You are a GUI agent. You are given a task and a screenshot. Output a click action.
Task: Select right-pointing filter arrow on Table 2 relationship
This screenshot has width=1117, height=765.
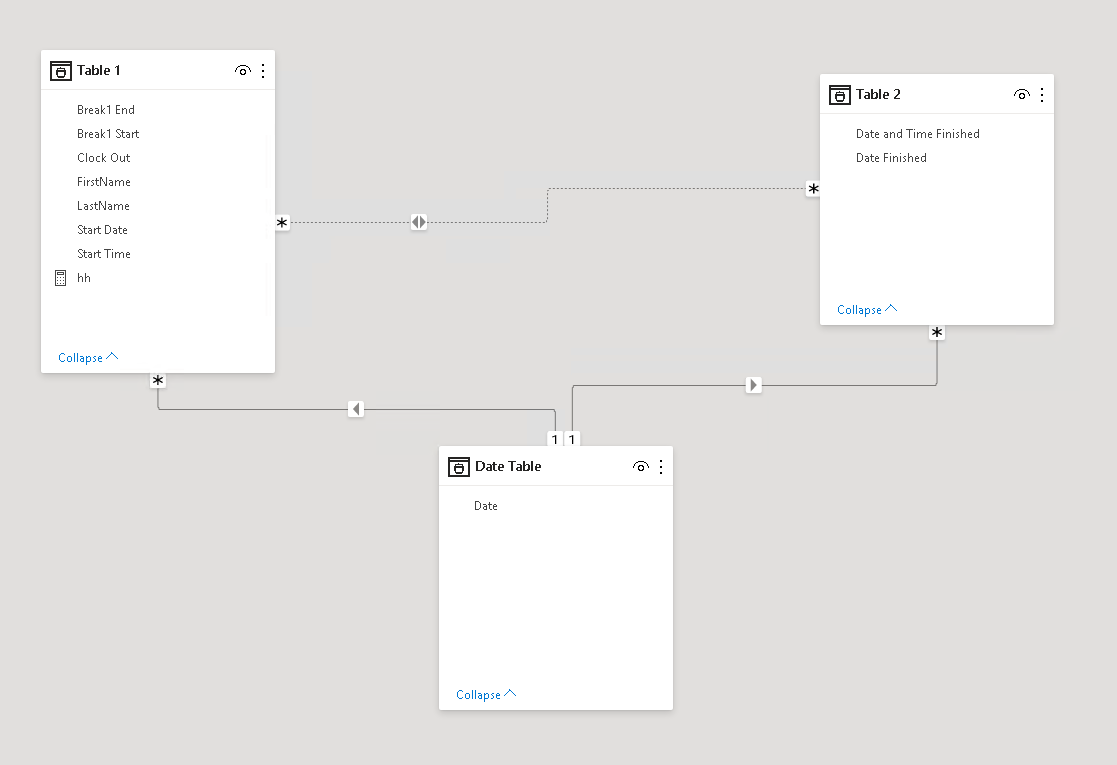(754, 385)
